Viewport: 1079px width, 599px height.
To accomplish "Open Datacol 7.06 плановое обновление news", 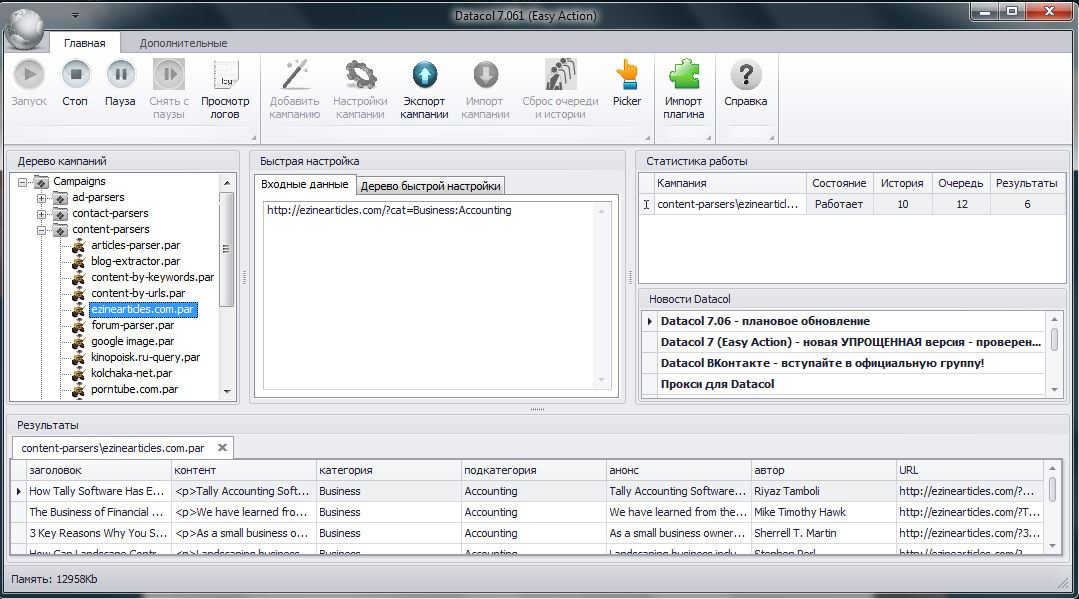I will (765, 321).
